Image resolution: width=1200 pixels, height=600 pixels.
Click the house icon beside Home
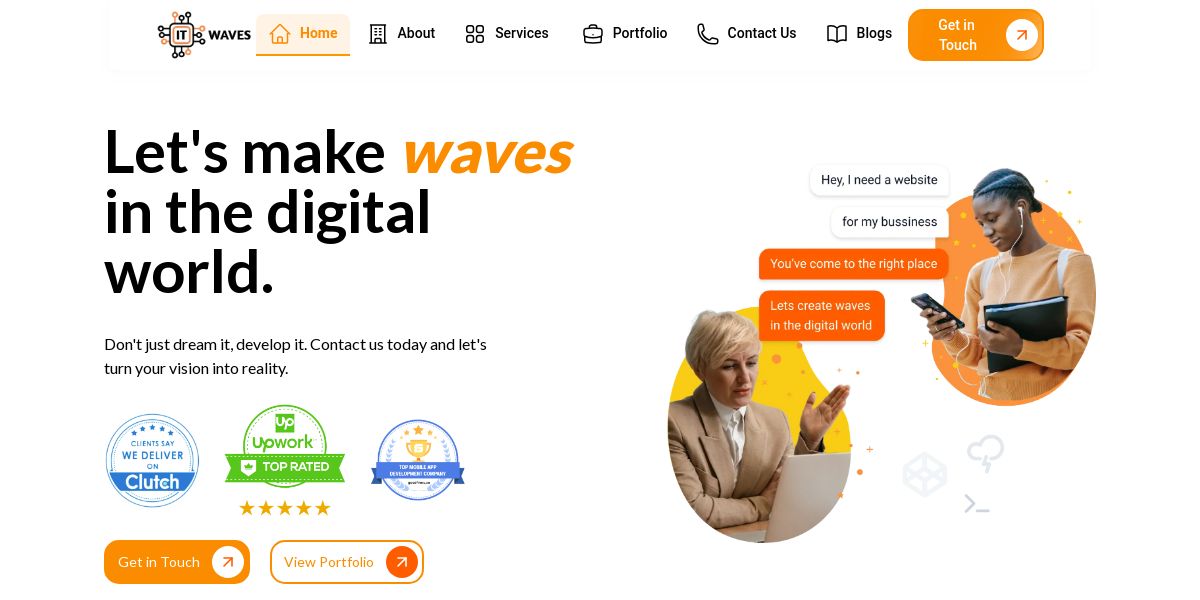280,33
